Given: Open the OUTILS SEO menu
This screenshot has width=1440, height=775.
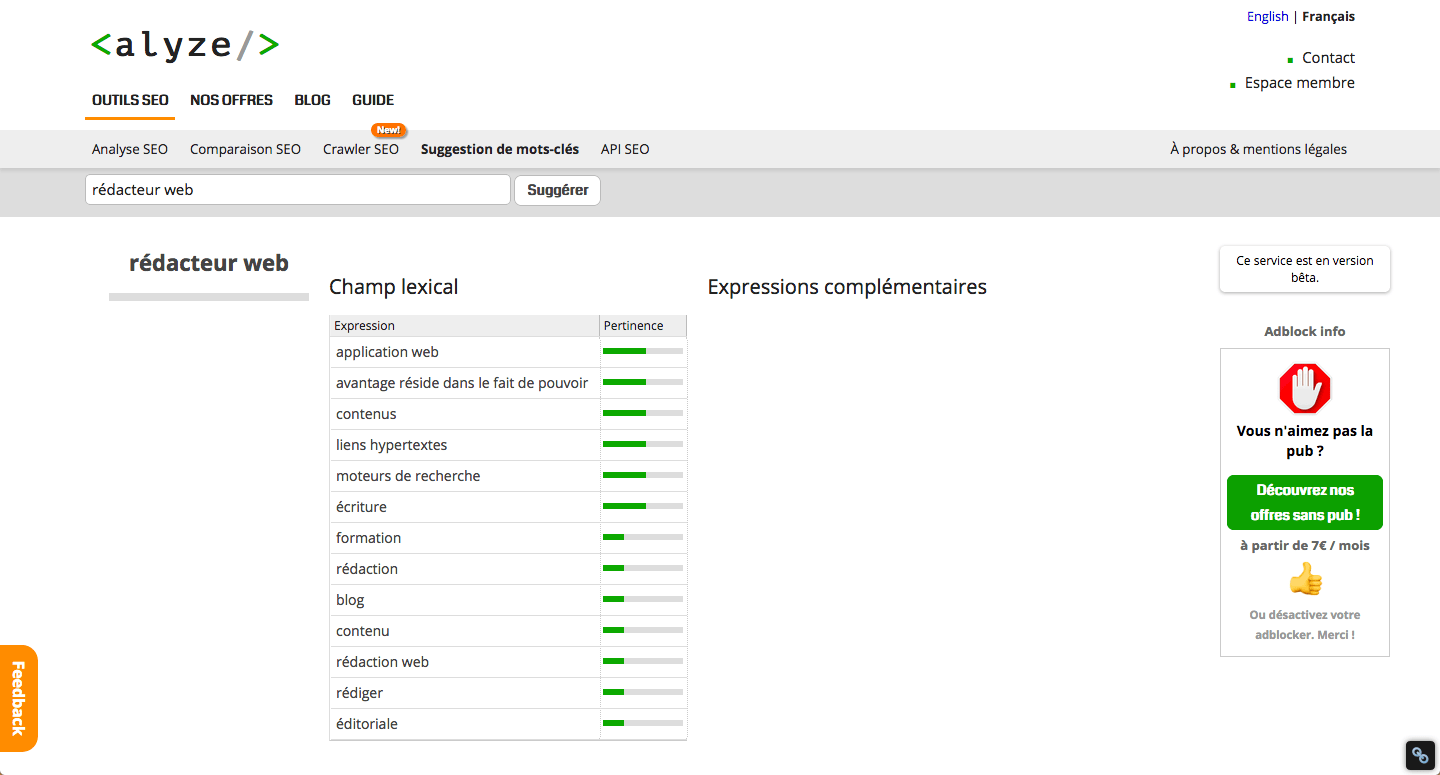Looking at the screenshot, I should tap(130, 100).
